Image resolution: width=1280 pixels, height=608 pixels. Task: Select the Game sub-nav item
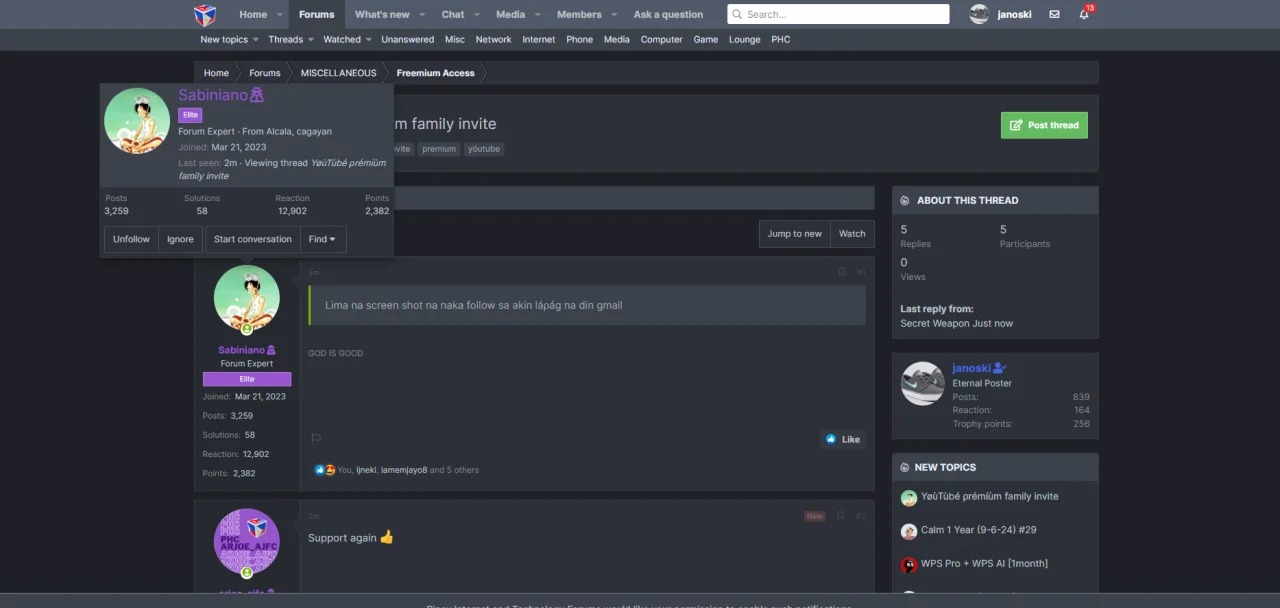(x=706, y=40)
